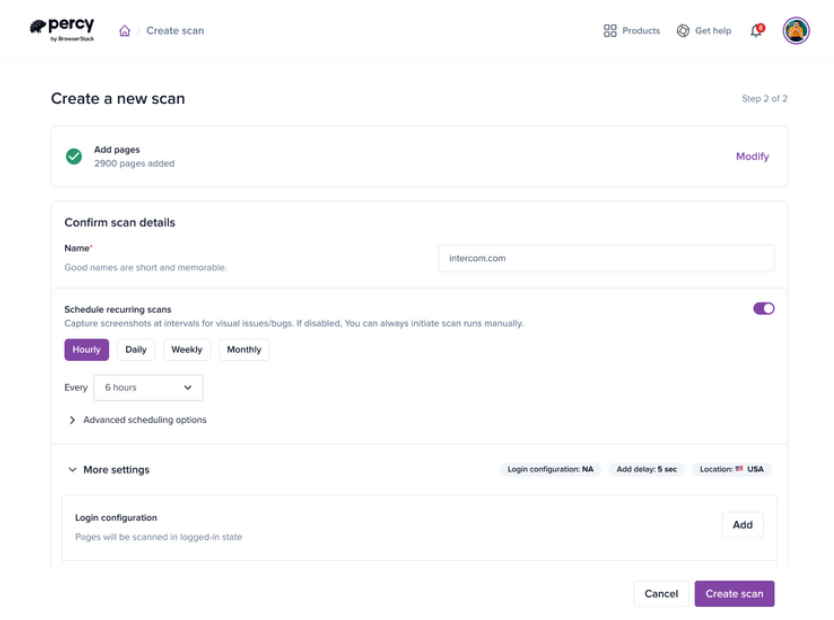Choose the Weekly frequency option
This screenshot has width=834, height=620.
coord(187,350)
